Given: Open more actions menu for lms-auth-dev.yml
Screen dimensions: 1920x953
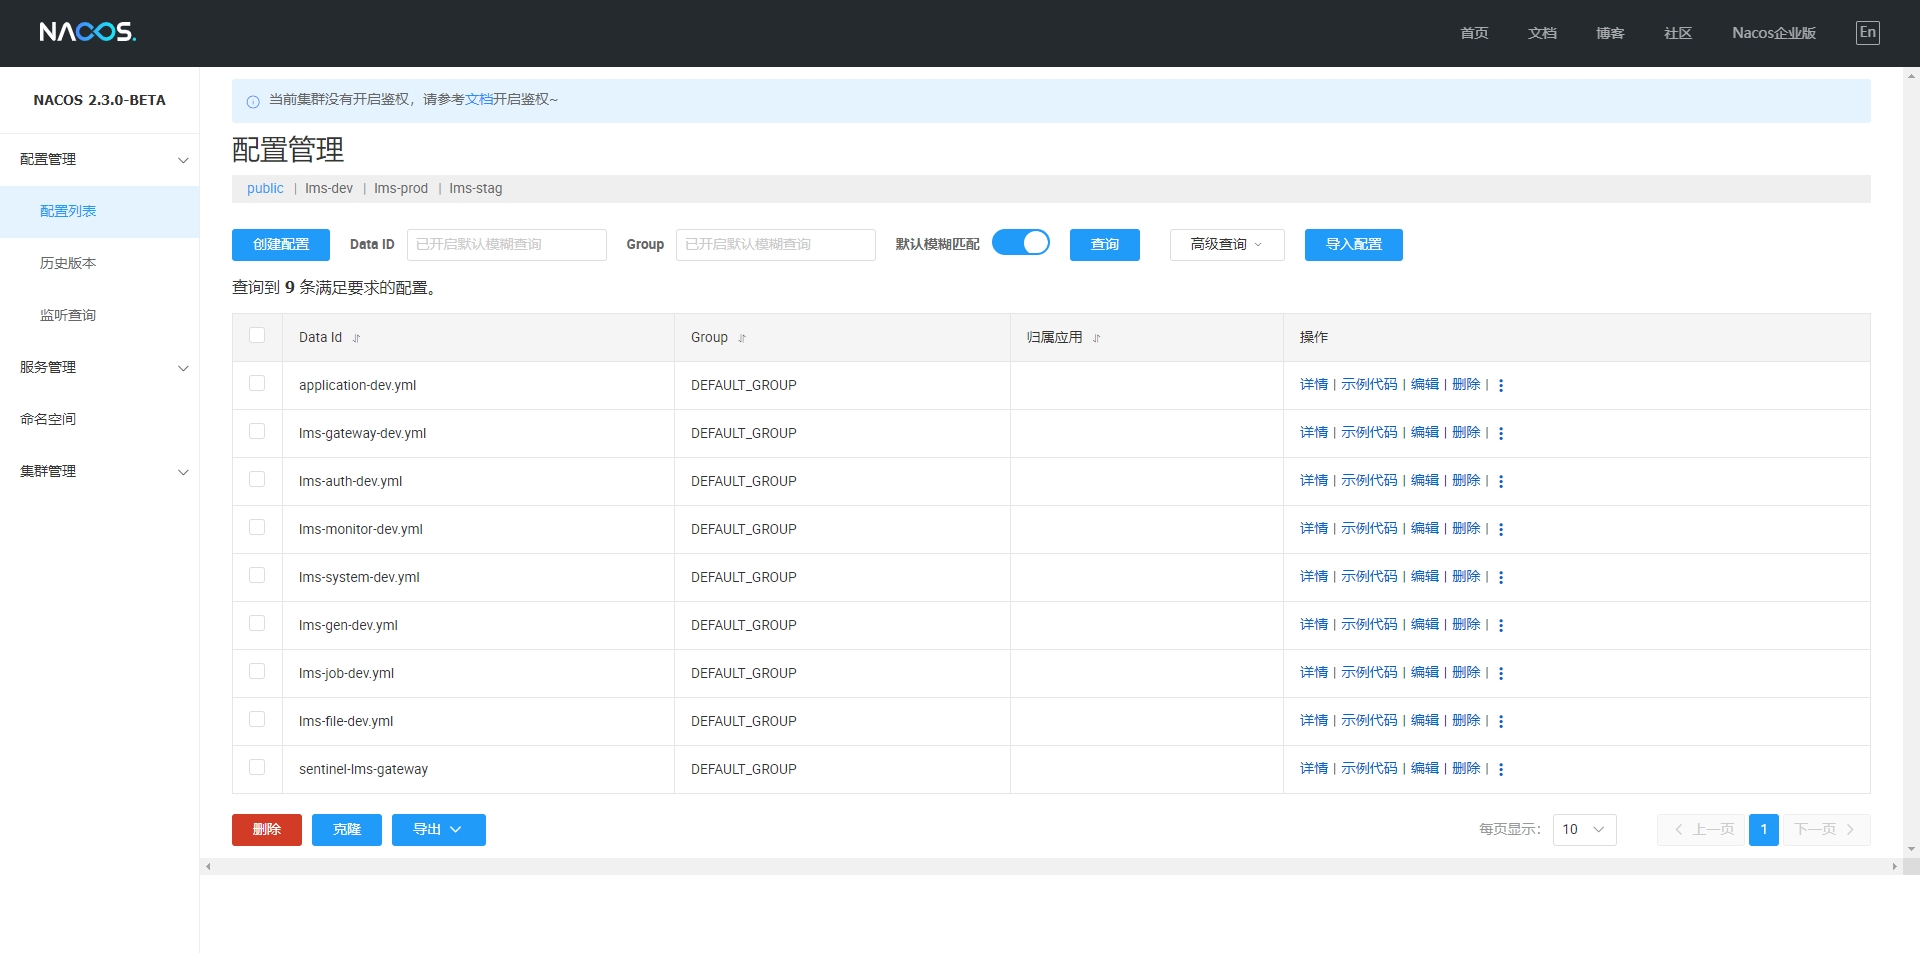Looking at the screenshot, I should (1501, 481).
